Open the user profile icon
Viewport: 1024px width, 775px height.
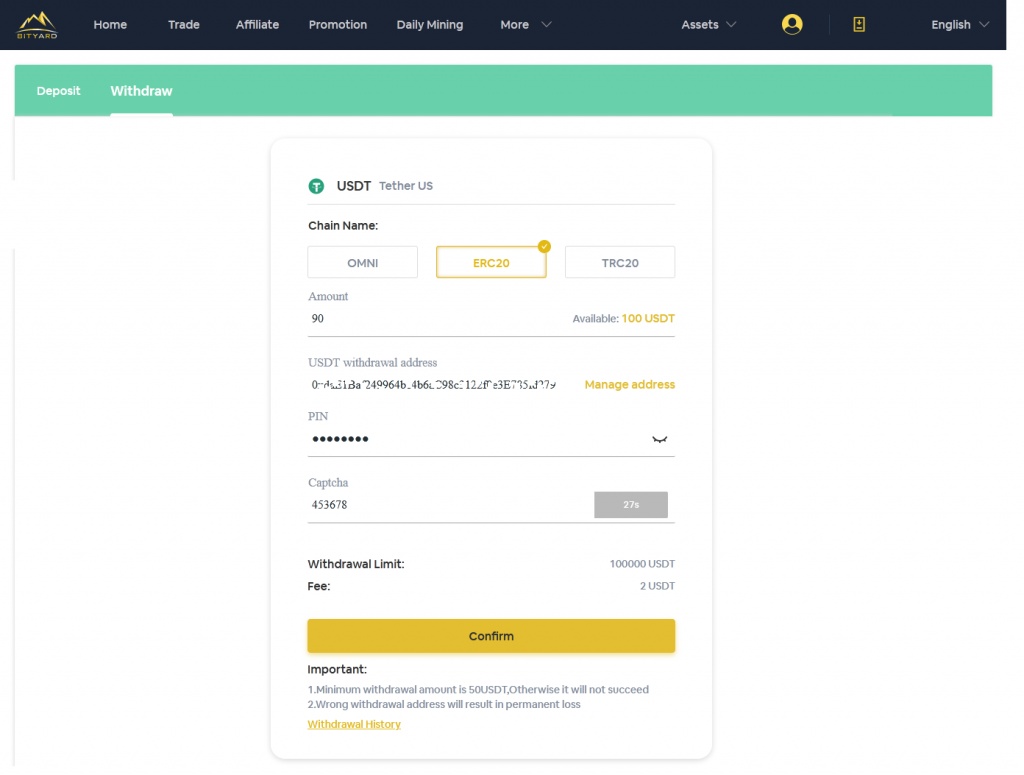point(792,25)
